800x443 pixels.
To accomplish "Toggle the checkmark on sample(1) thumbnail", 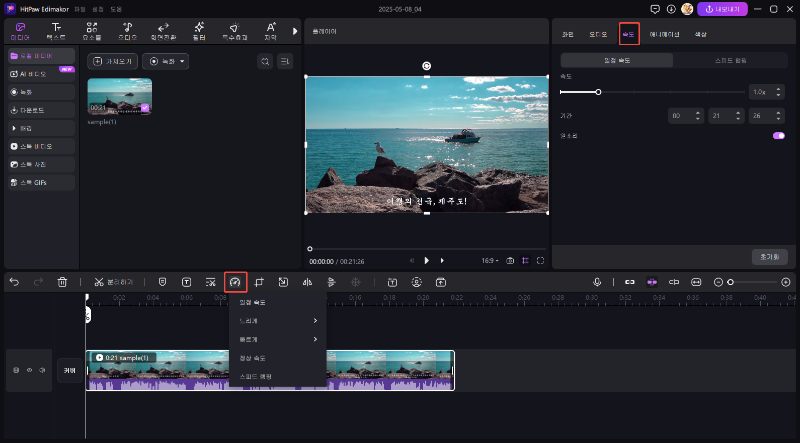I will coord(145,107).
